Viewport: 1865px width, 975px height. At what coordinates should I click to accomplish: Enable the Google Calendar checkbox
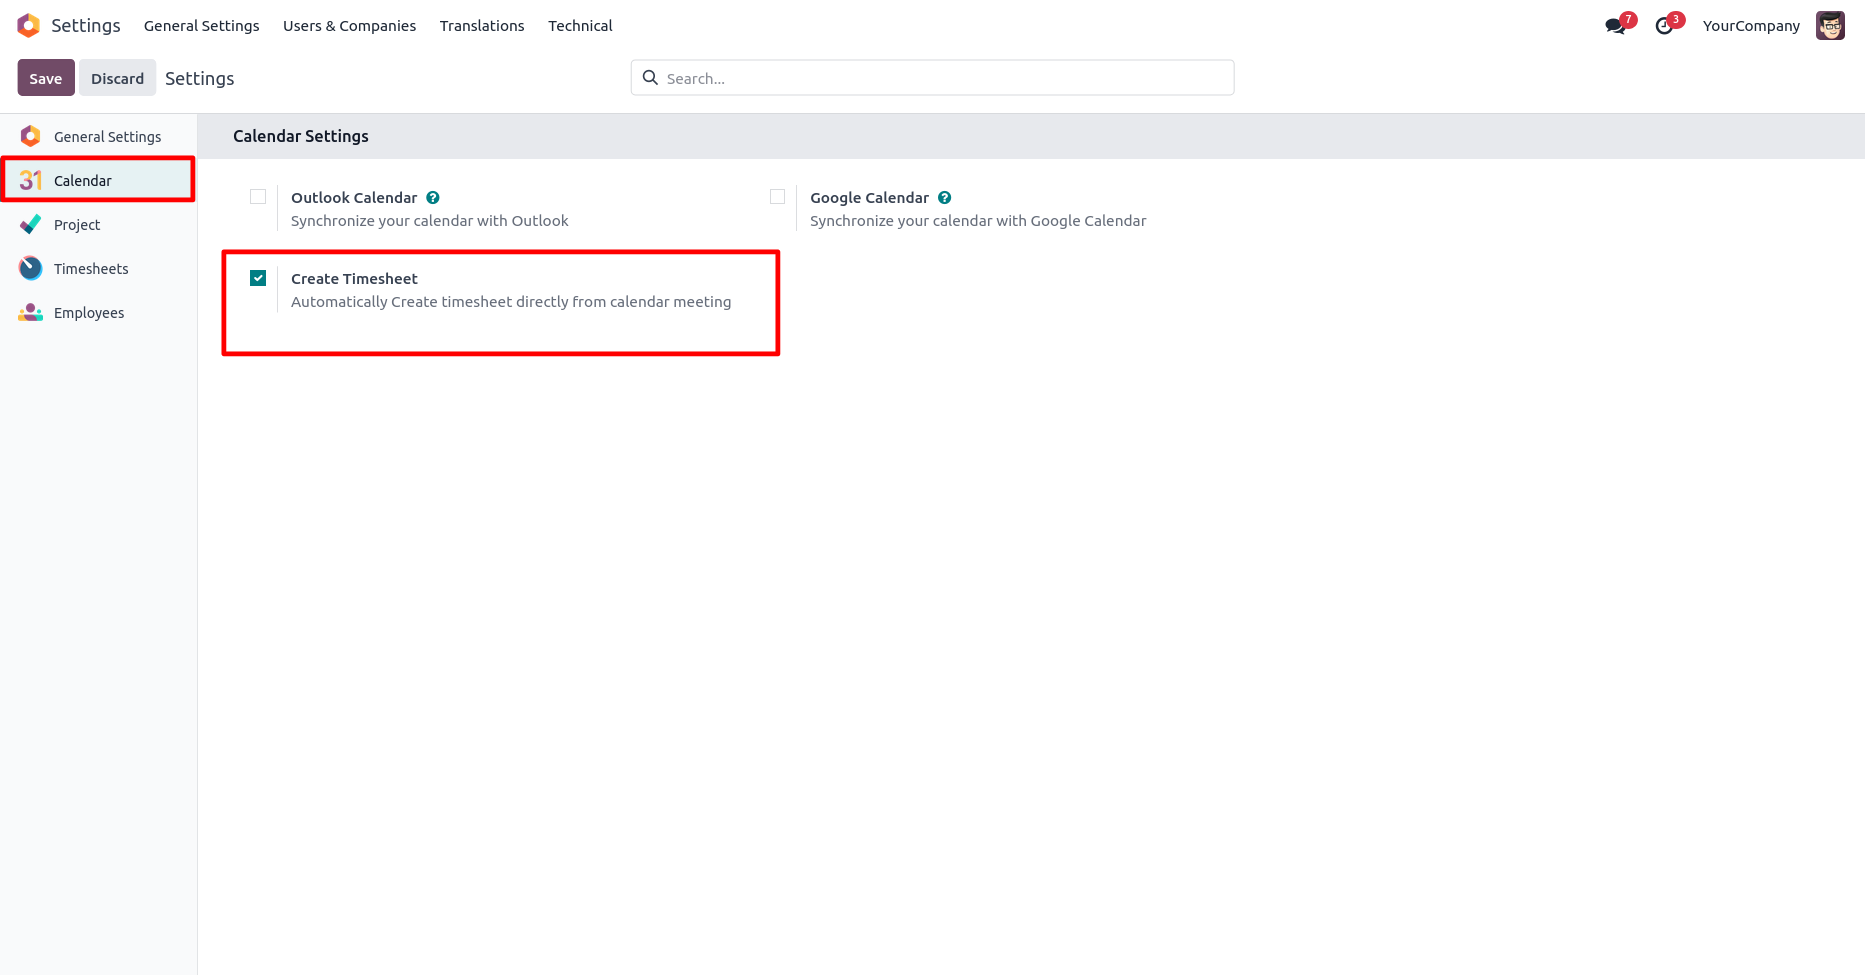[777, 197]
